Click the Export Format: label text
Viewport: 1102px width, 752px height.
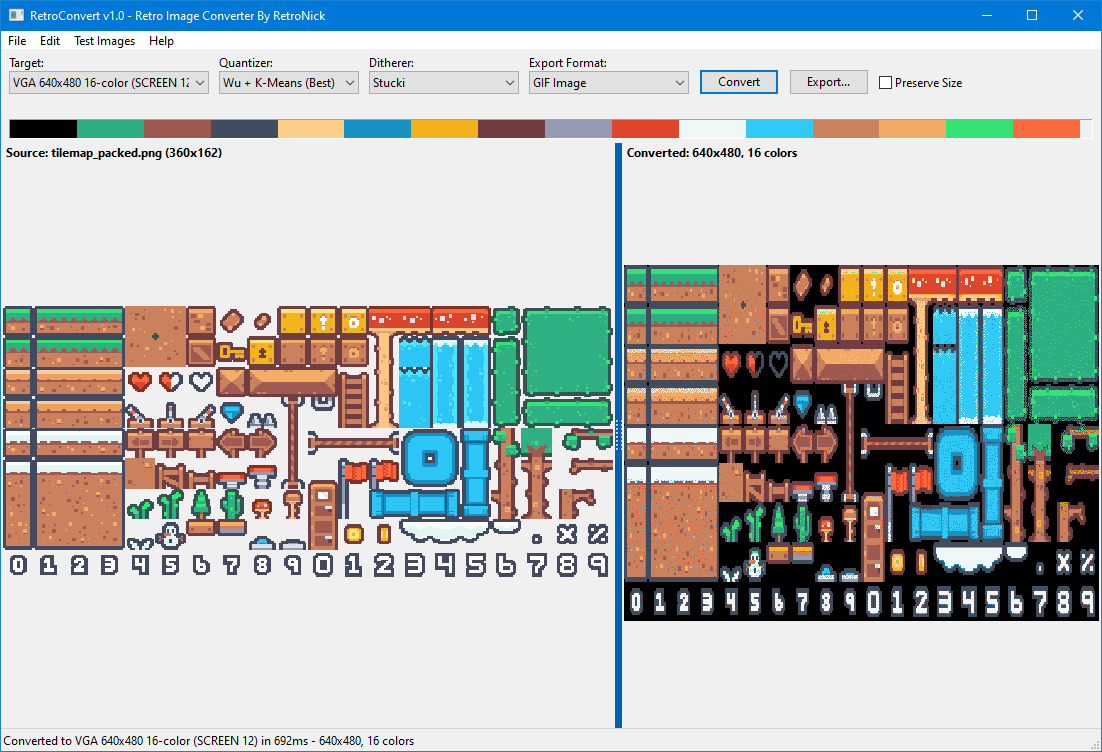568,63
